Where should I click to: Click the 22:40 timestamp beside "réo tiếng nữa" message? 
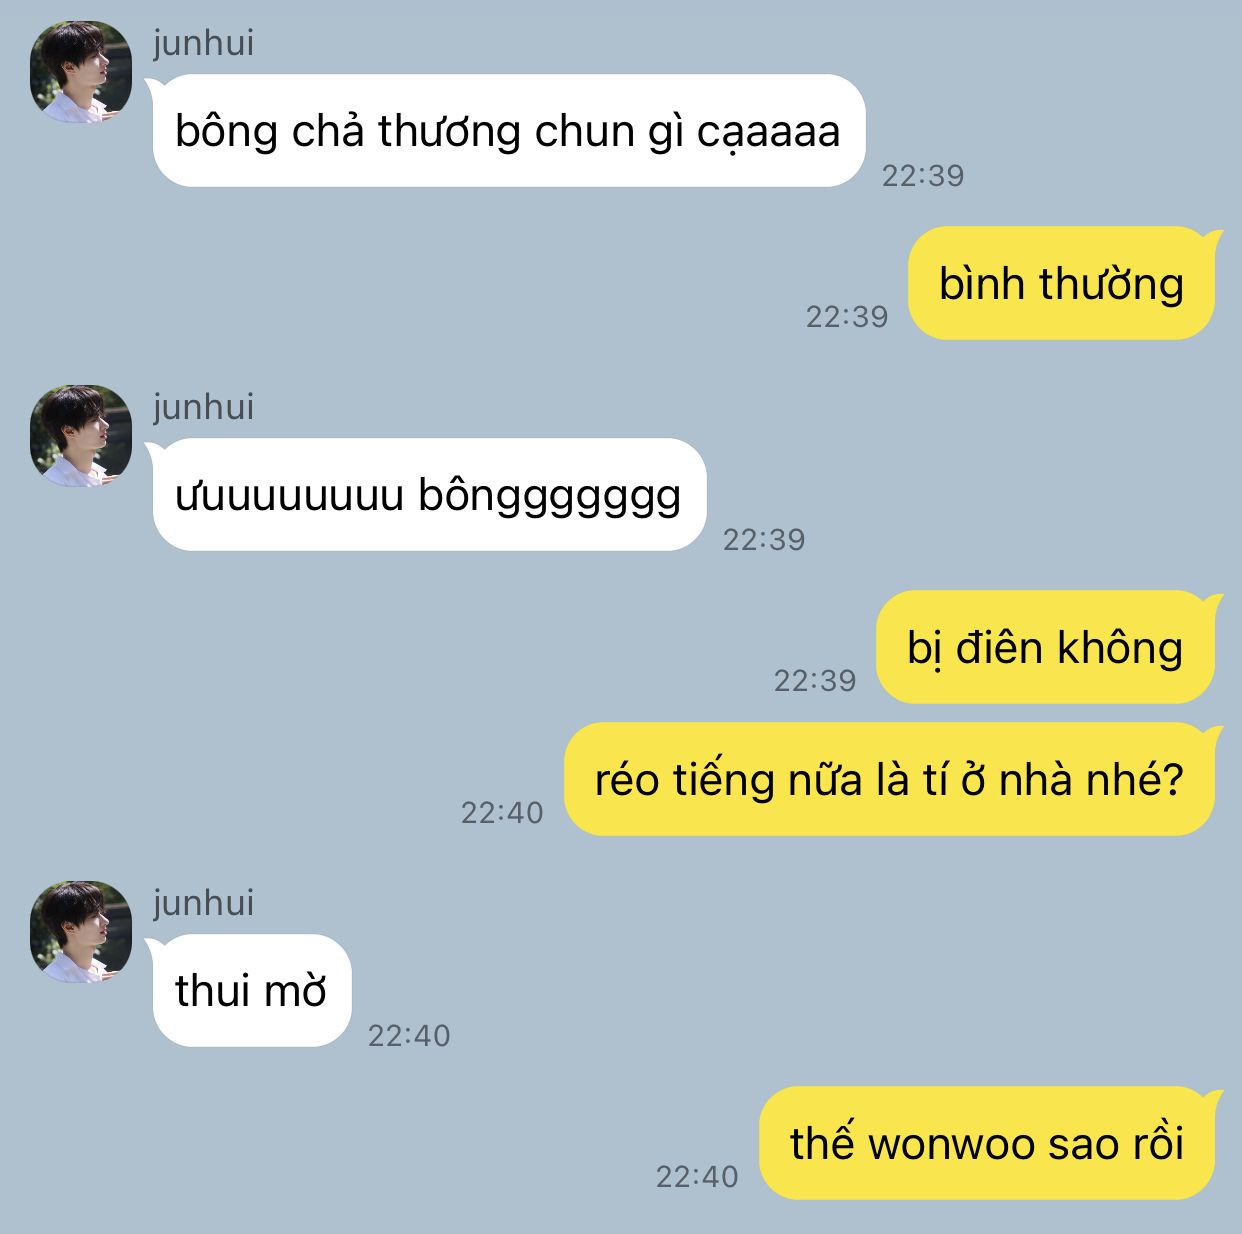pyautogui.click(x=502, y=813)
